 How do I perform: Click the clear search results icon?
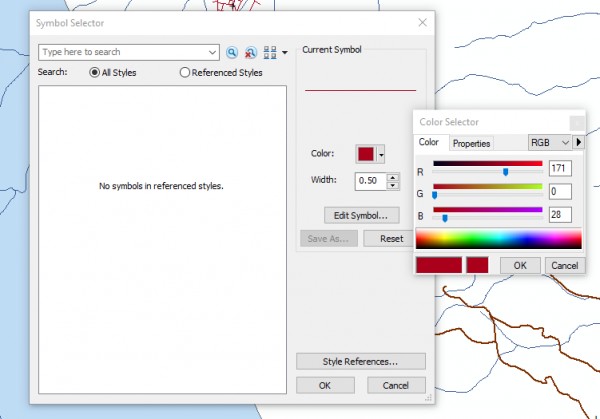point(251,52)
